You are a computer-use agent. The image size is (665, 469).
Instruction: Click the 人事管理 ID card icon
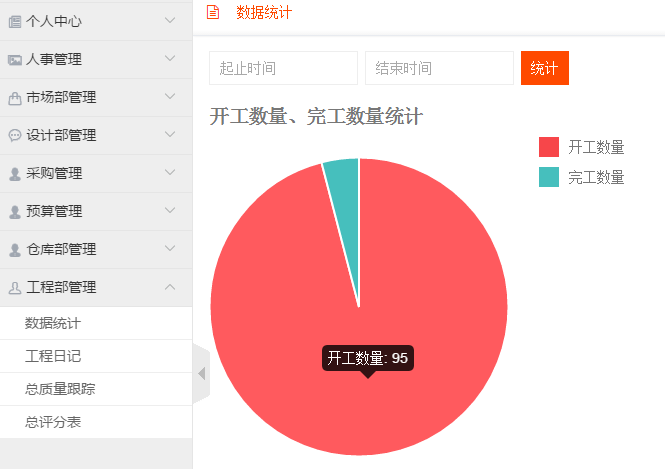(x=14, y=59)
